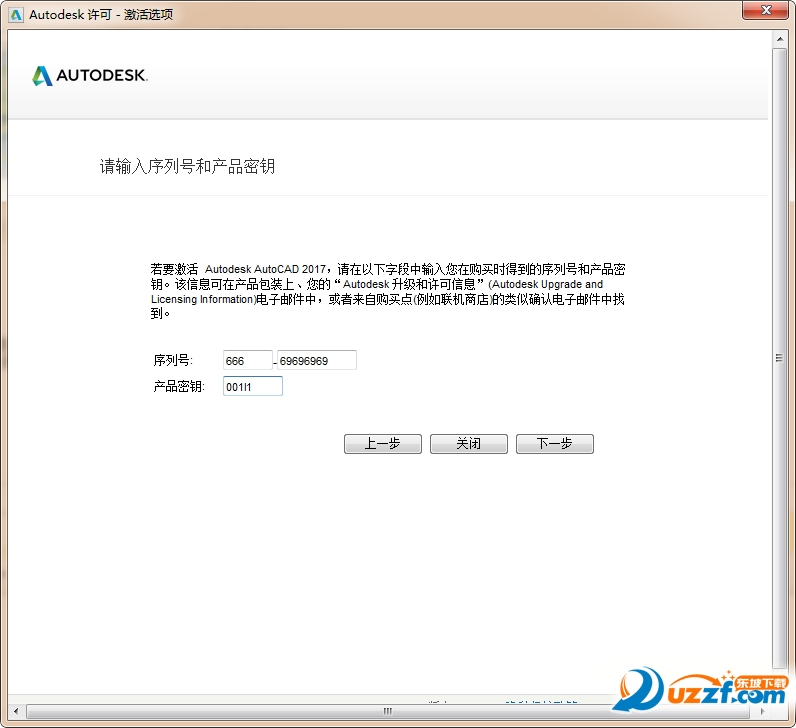Click the Autodesk logo in the header
Screen dimensions: 796x728
click(x=90, y=76)
